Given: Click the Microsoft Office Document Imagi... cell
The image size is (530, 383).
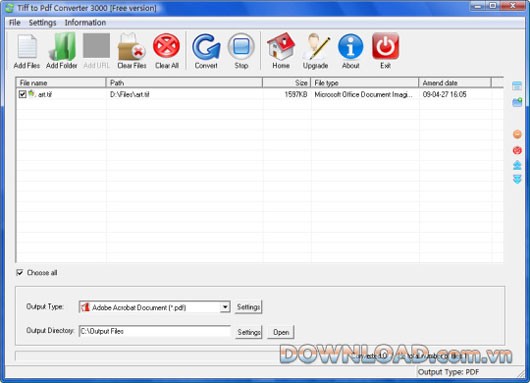Looking at the screenshot, I should coord(363,94).
